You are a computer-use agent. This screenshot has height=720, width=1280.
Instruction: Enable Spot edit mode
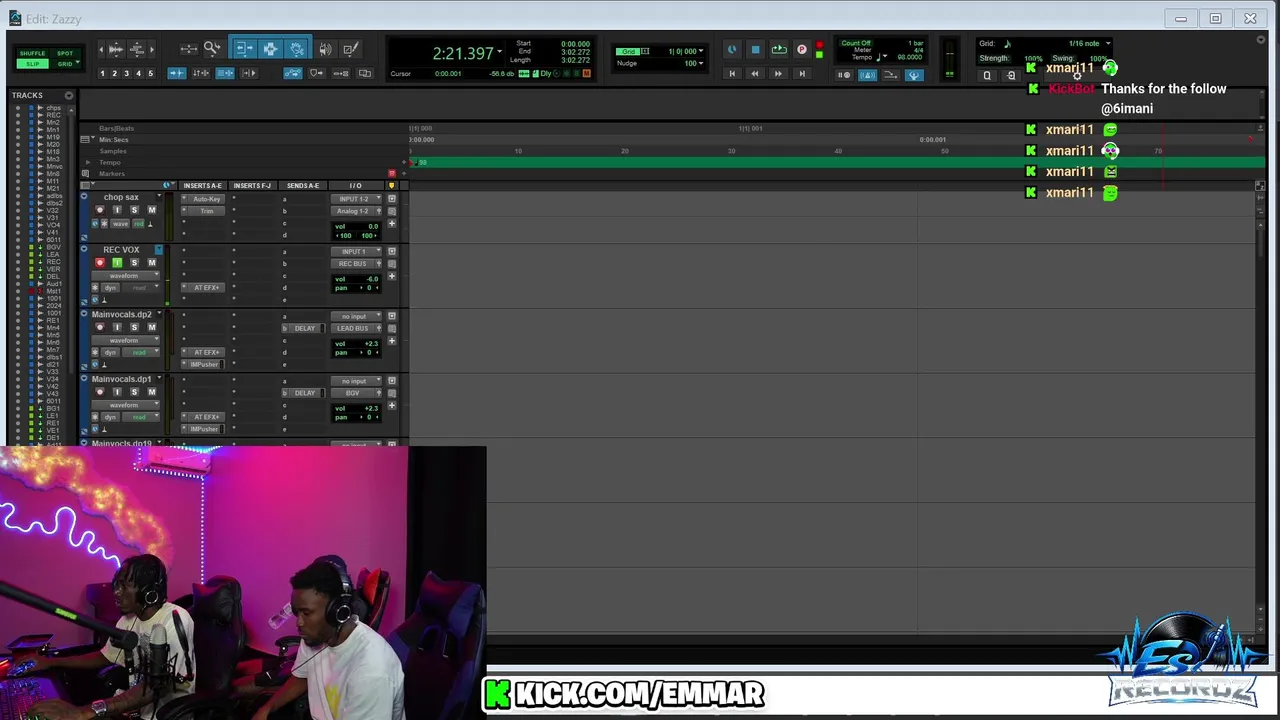(65, 53)
